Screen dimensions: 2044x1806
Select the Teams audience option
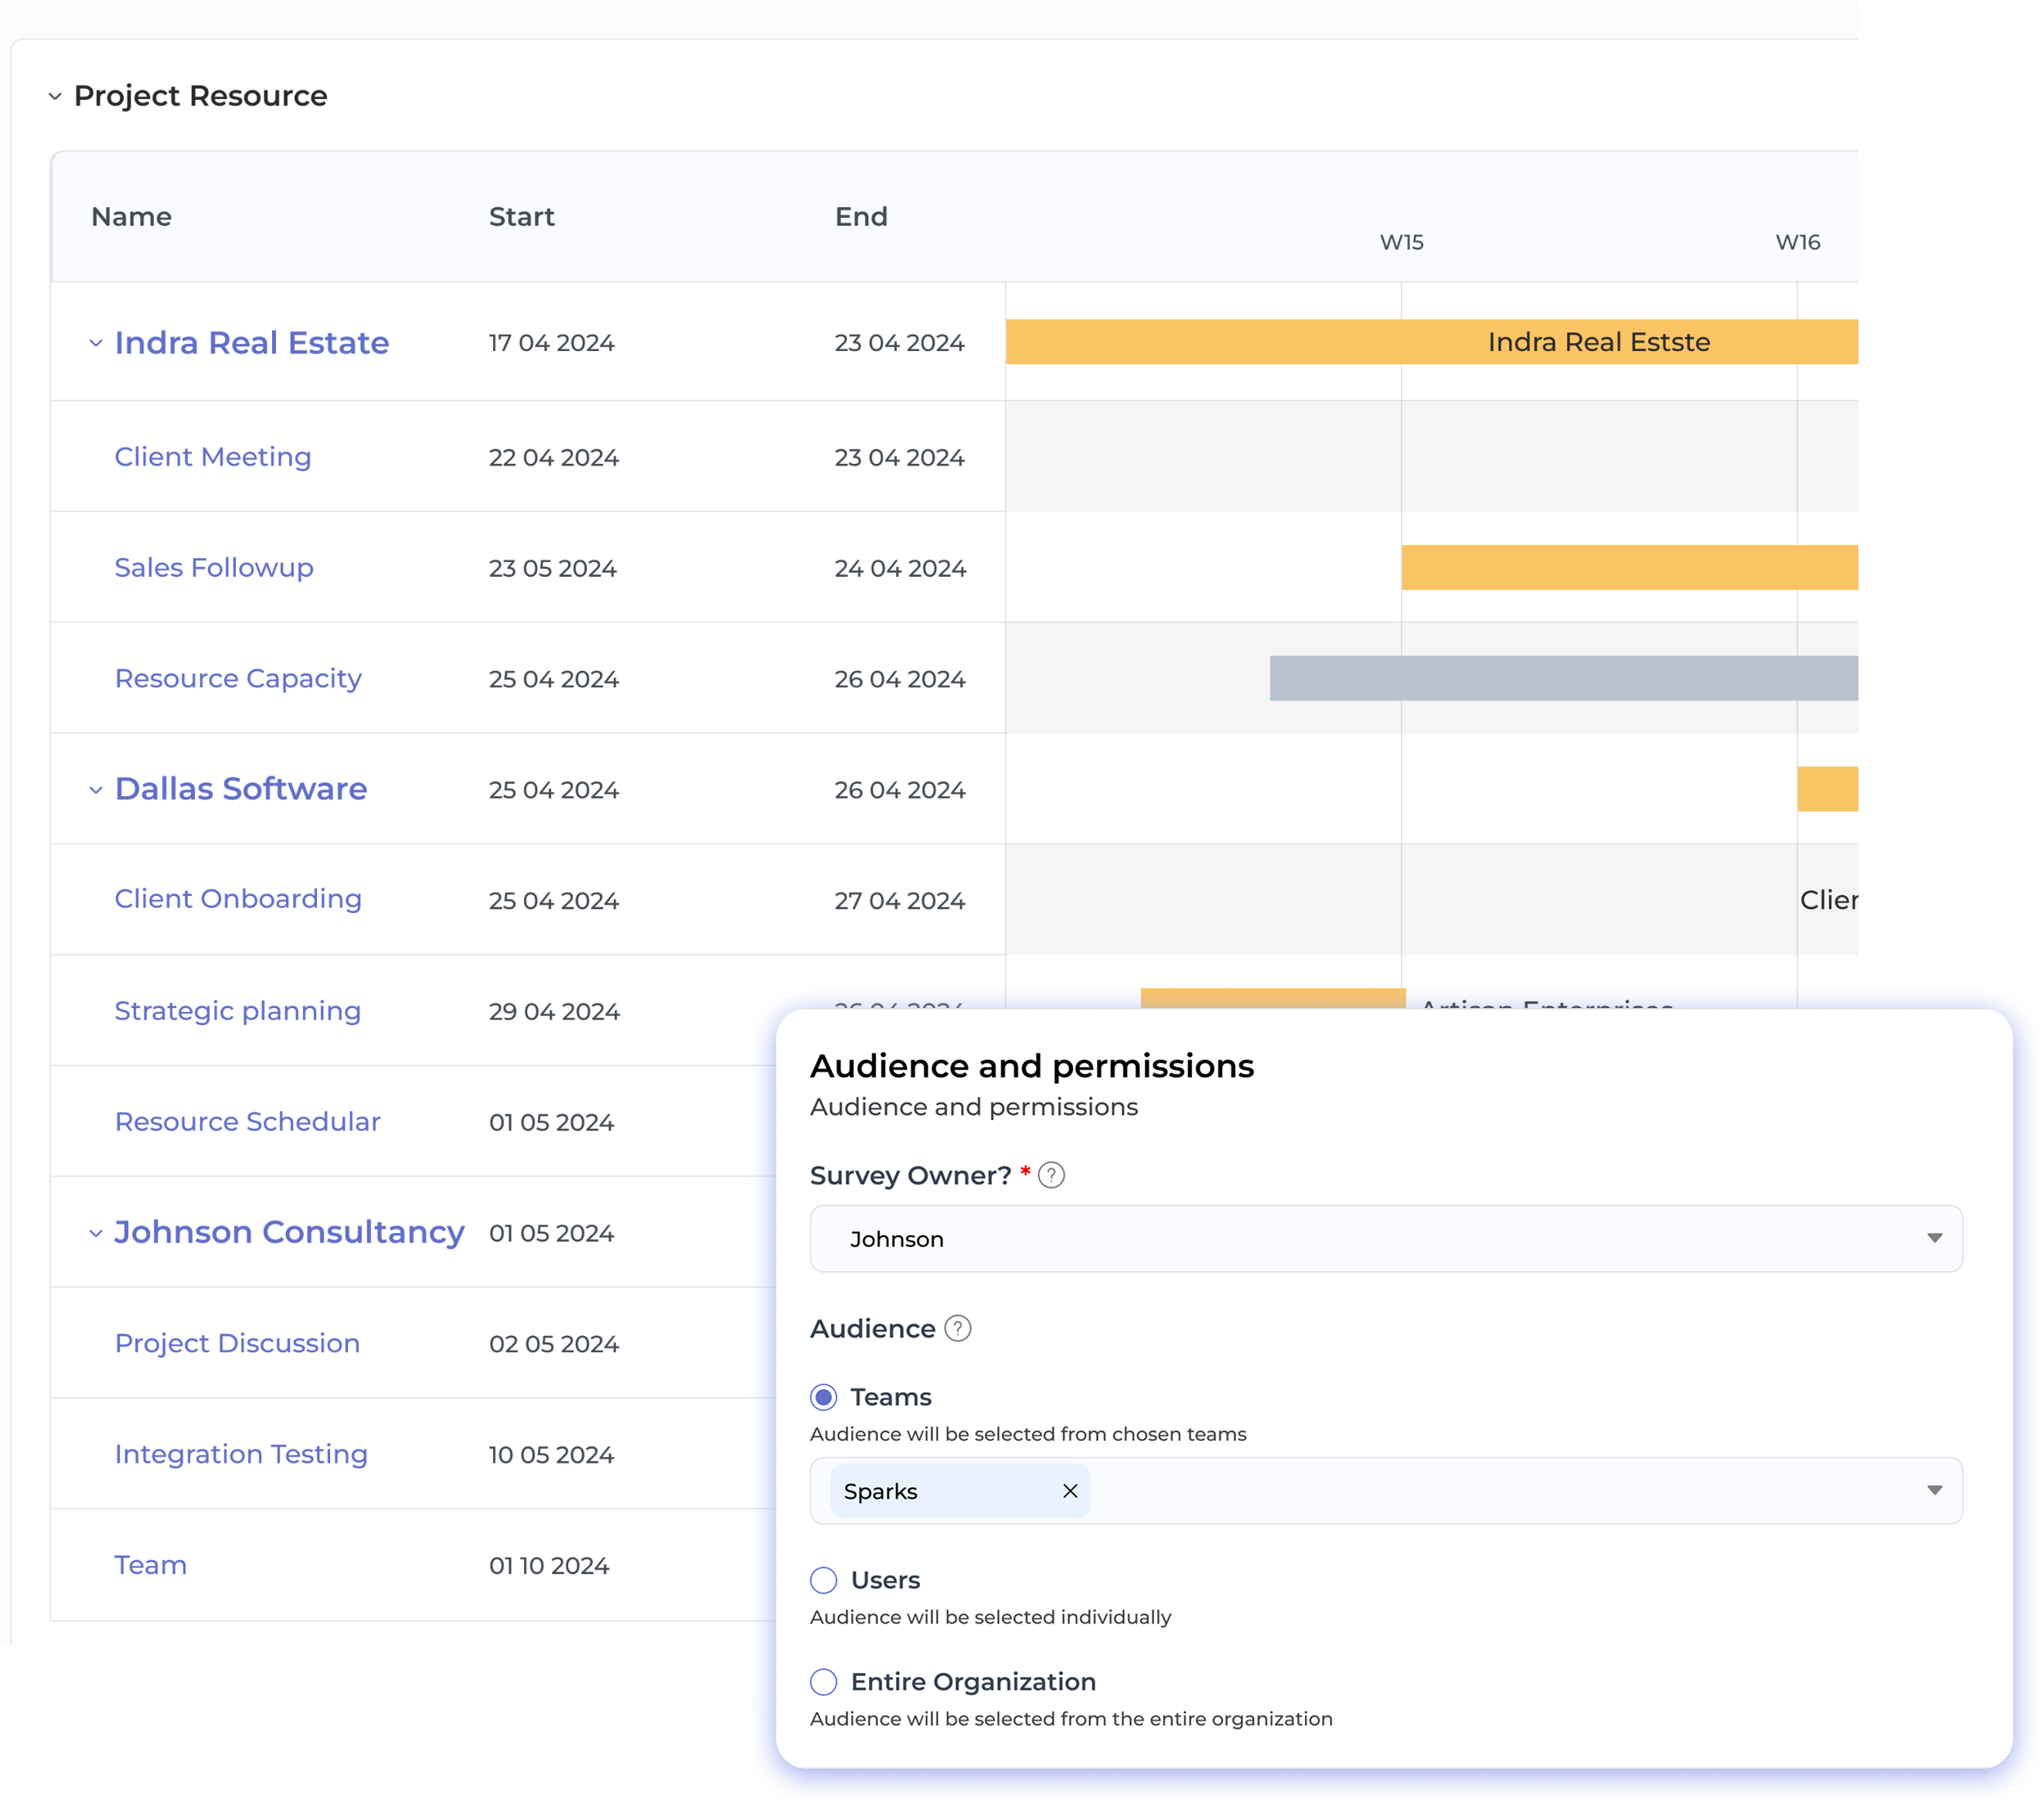coord(823,1397)
